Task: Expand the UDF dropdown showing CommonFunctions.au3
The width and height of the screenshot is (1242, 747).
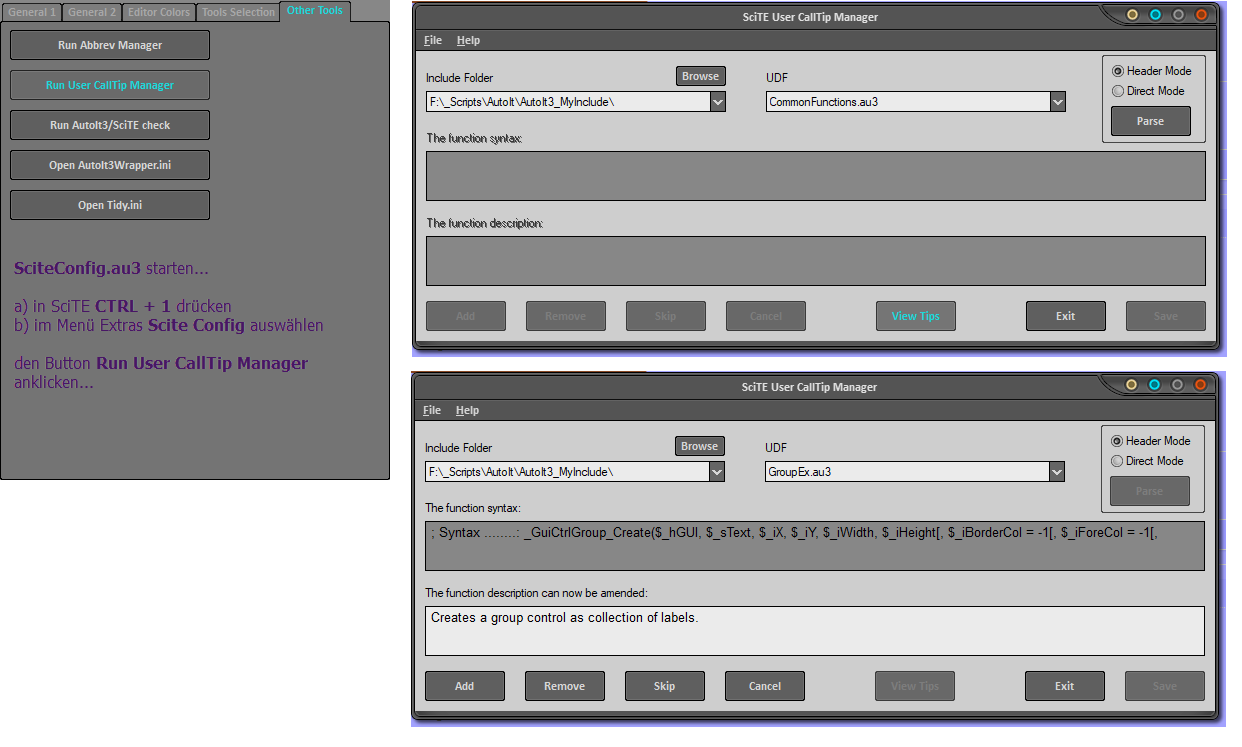Action: 1058,102
